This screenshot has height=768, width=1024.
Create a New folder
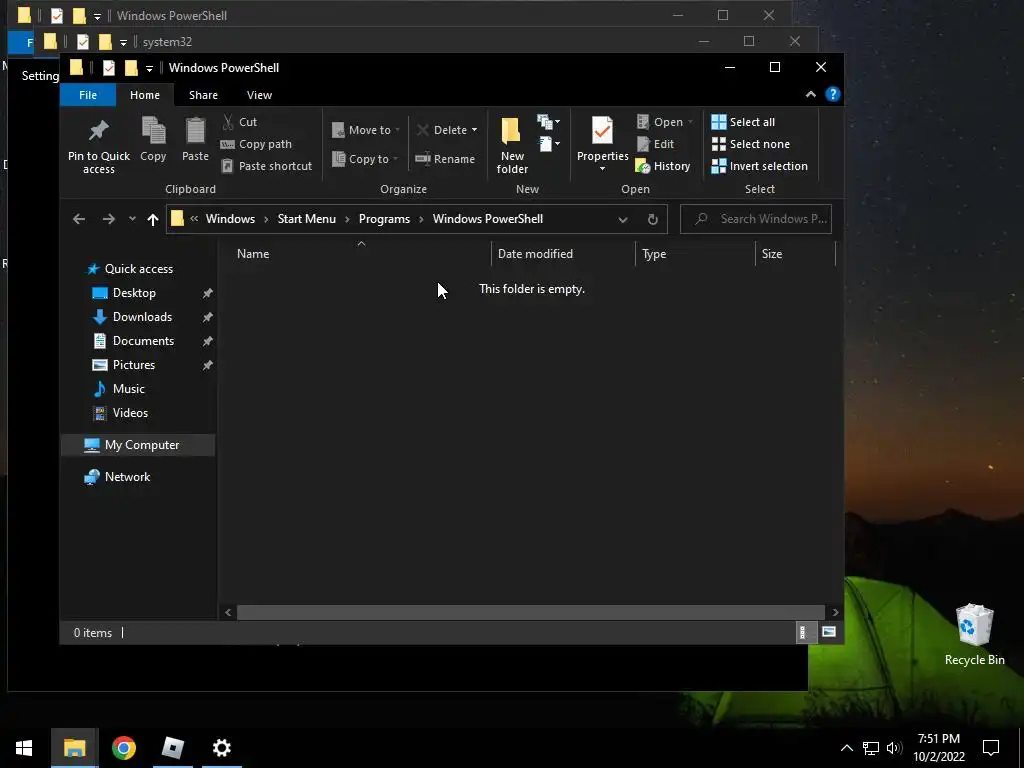512,145
